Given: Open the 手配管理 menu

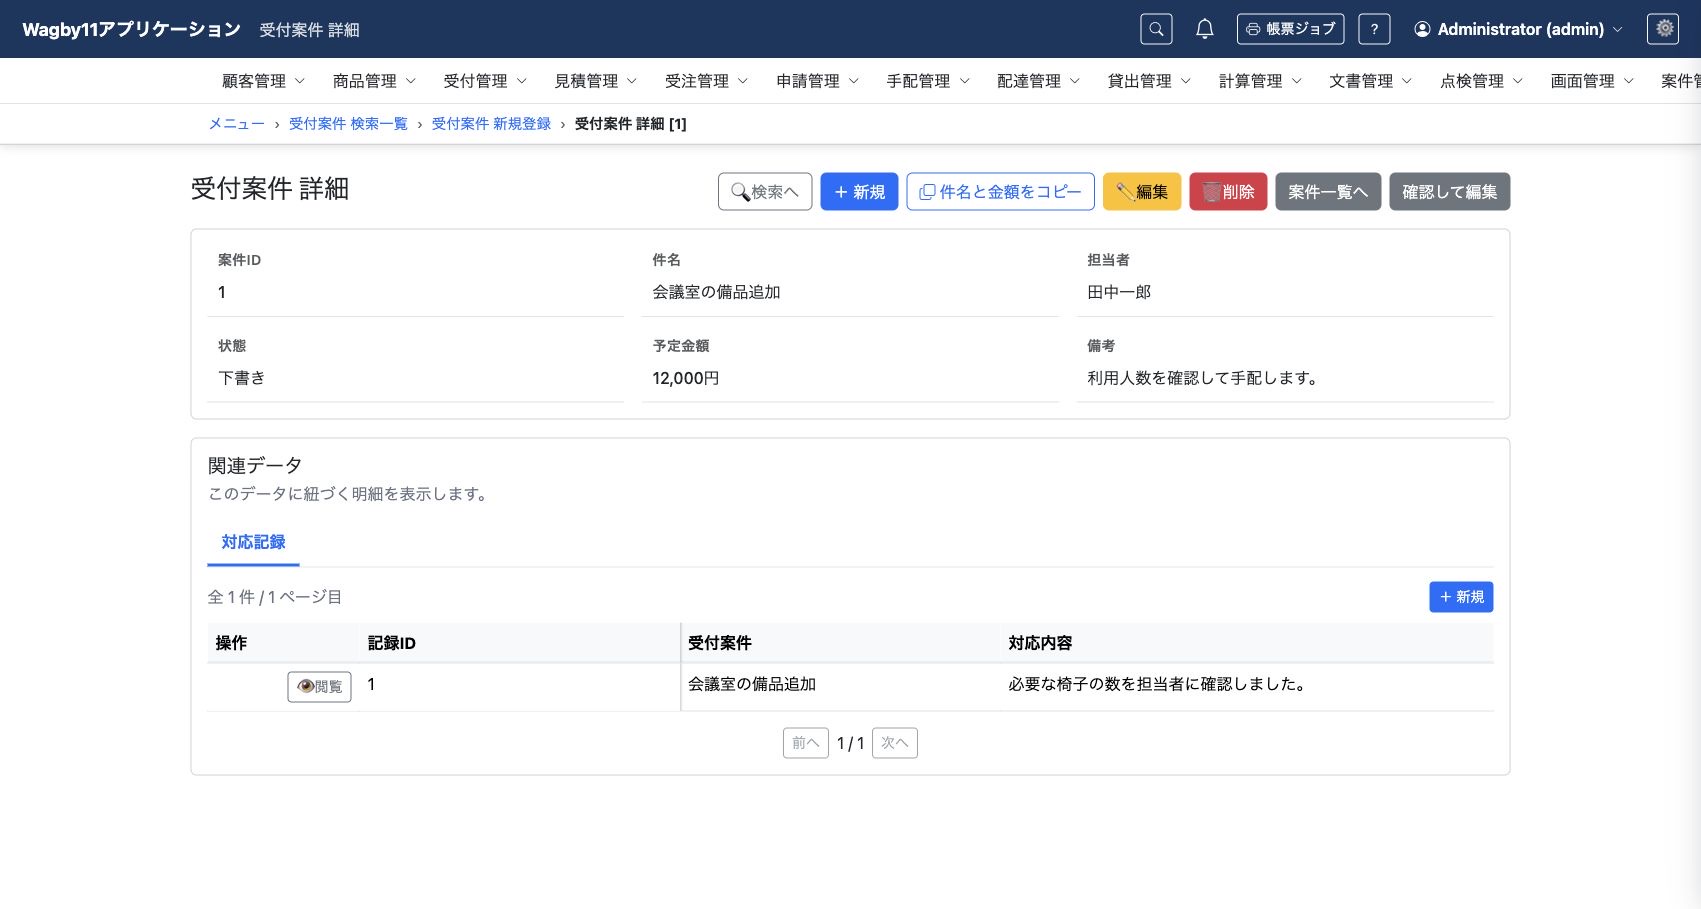Looking at the screenshot, I should (928, 81).
